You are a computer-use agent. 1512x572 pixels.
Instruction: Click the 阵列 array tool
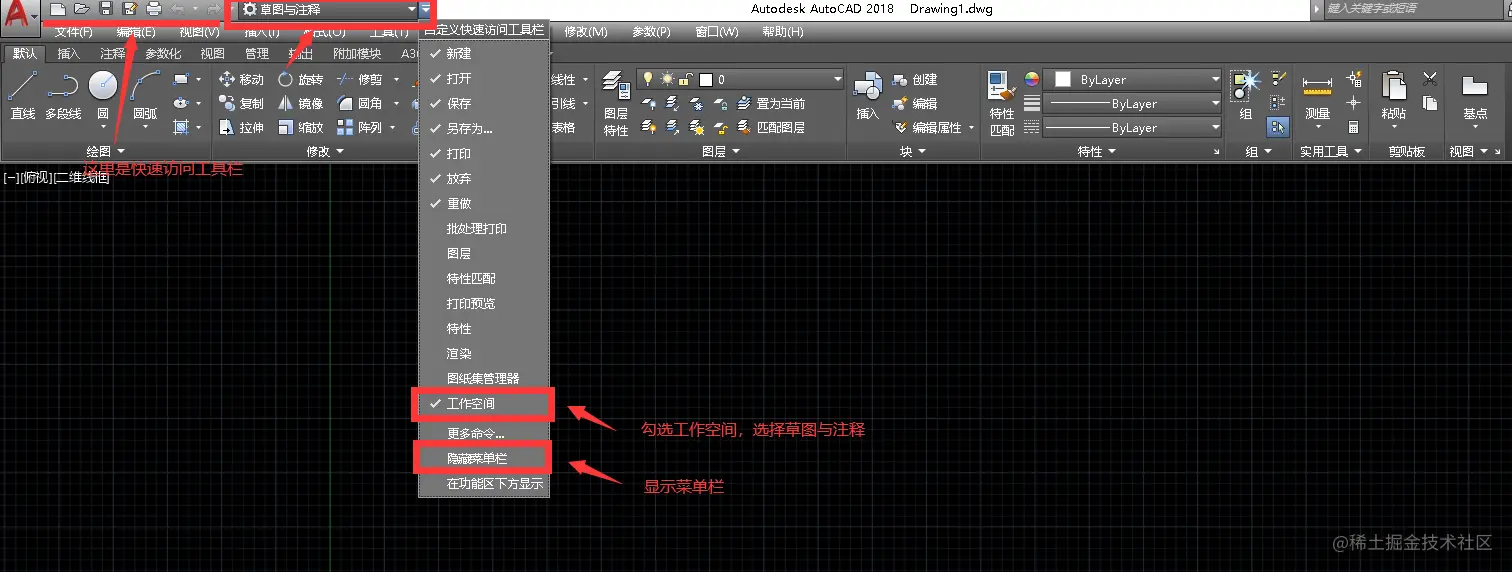tap(359, 127)
